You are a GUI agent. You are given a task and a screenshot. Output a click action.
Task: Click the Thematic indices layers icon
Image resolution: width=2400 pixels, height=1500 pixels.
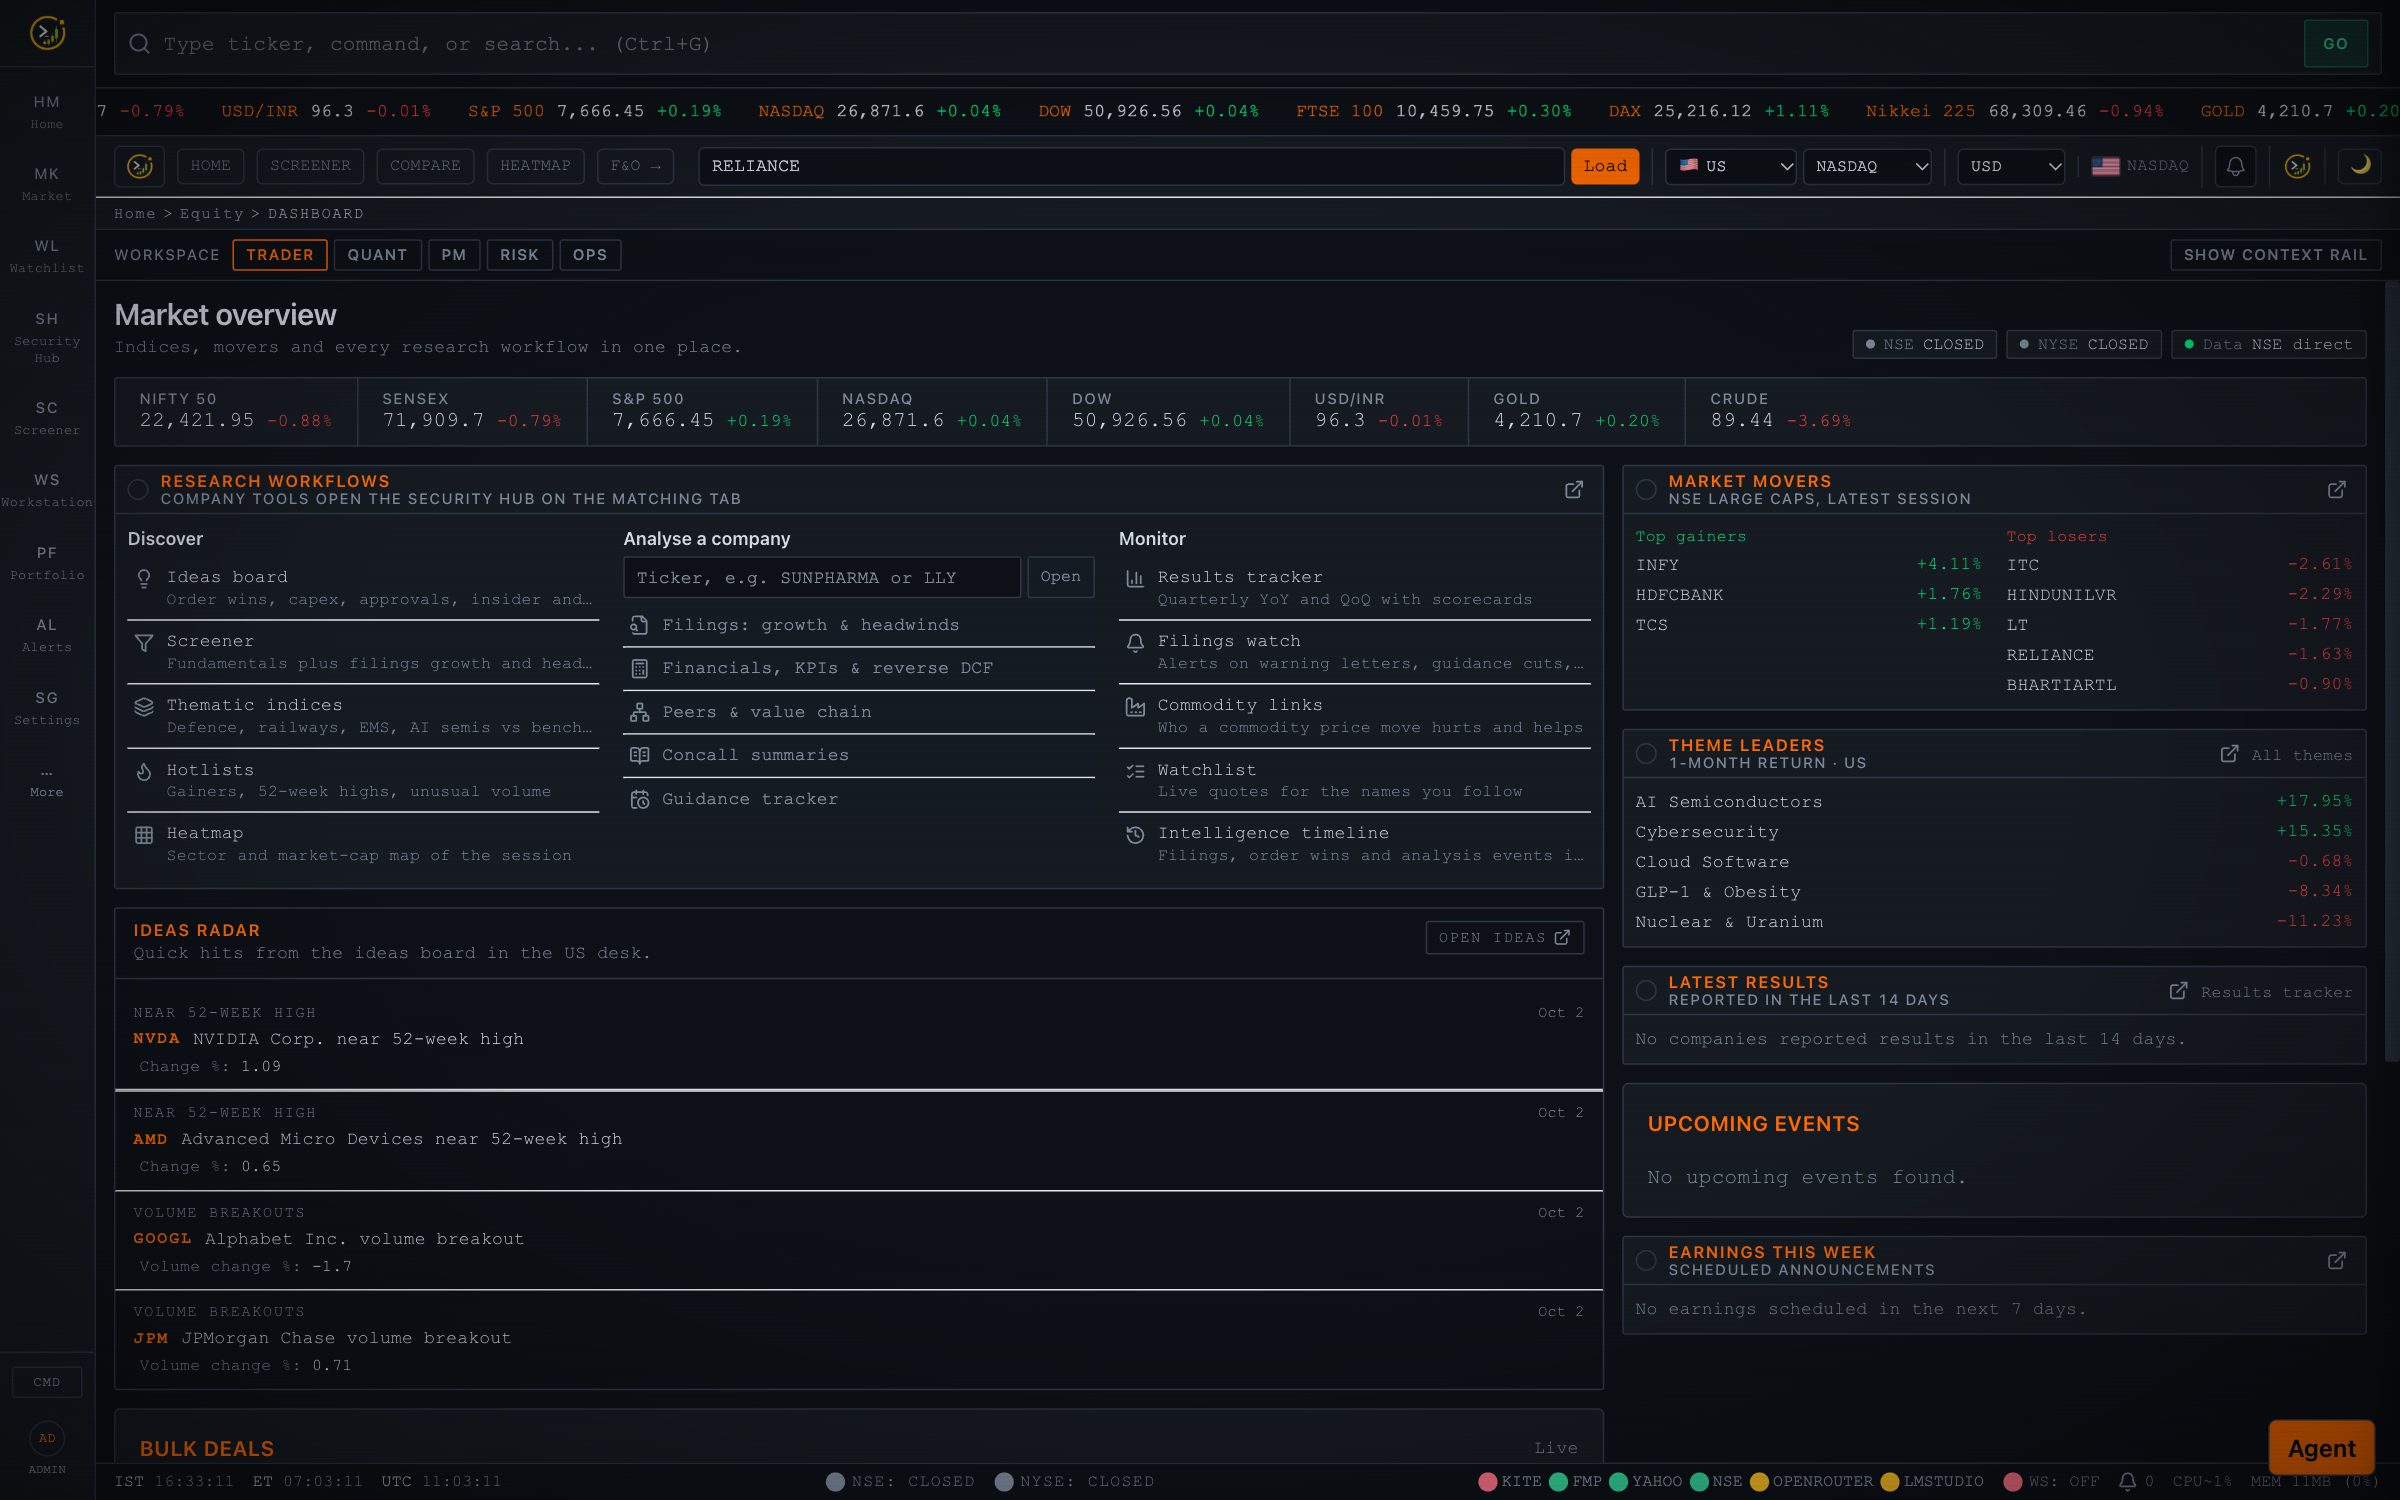(x=144, y=706)
